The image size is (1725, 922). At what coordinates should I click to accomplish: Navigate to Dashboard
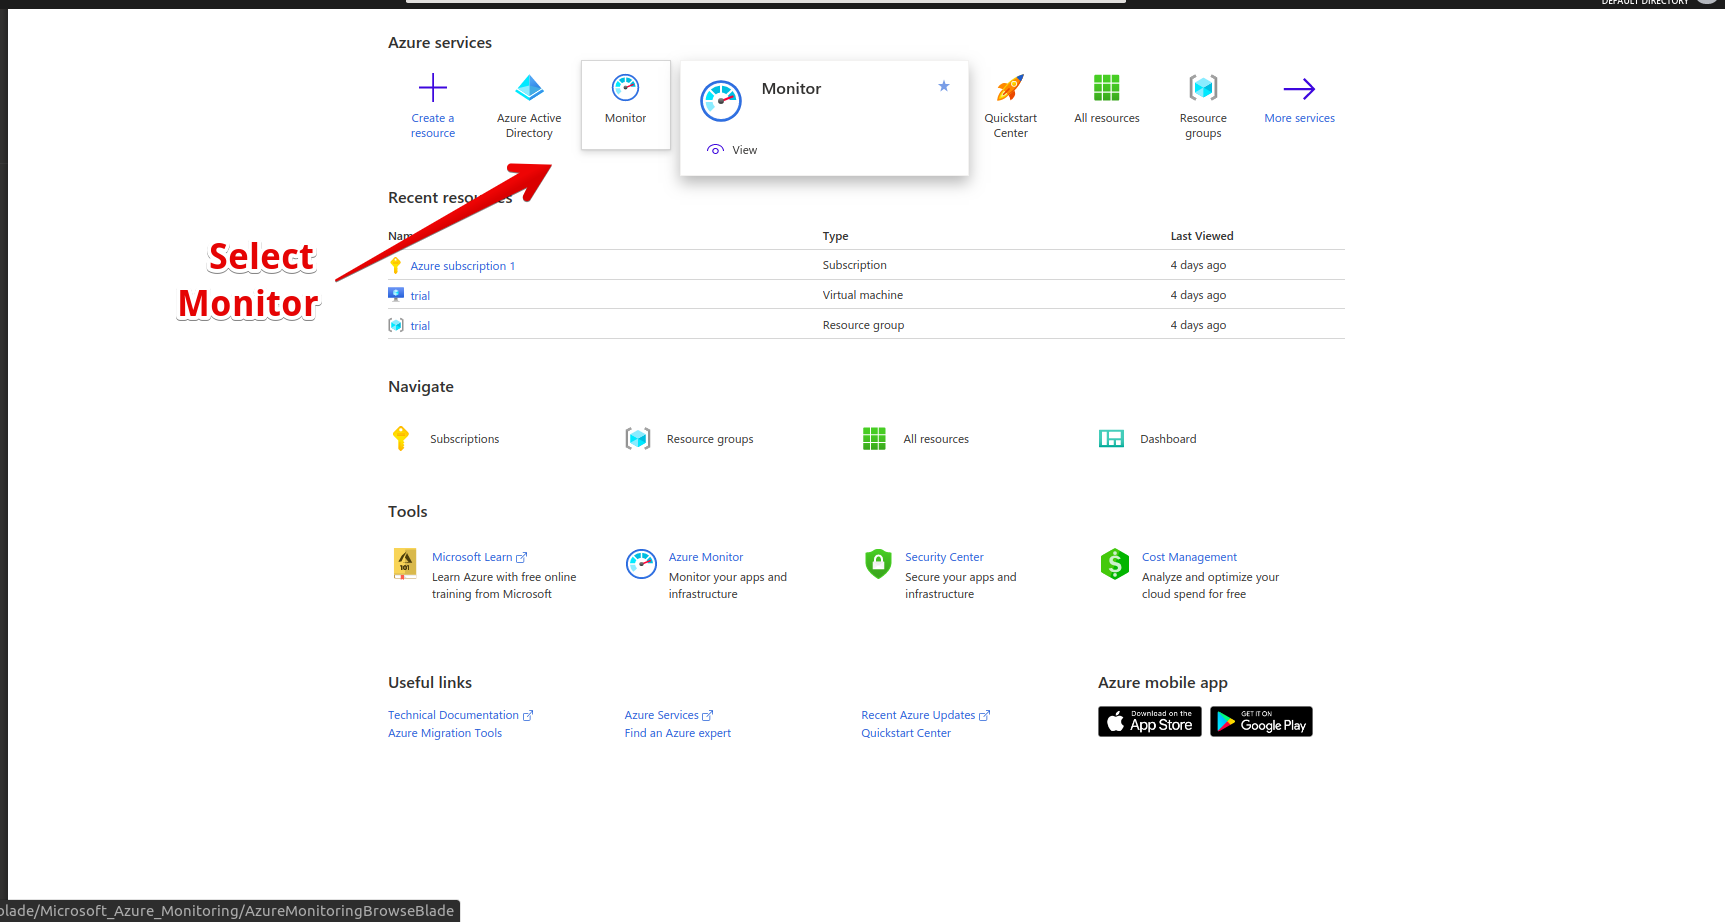click(1168, 439)
